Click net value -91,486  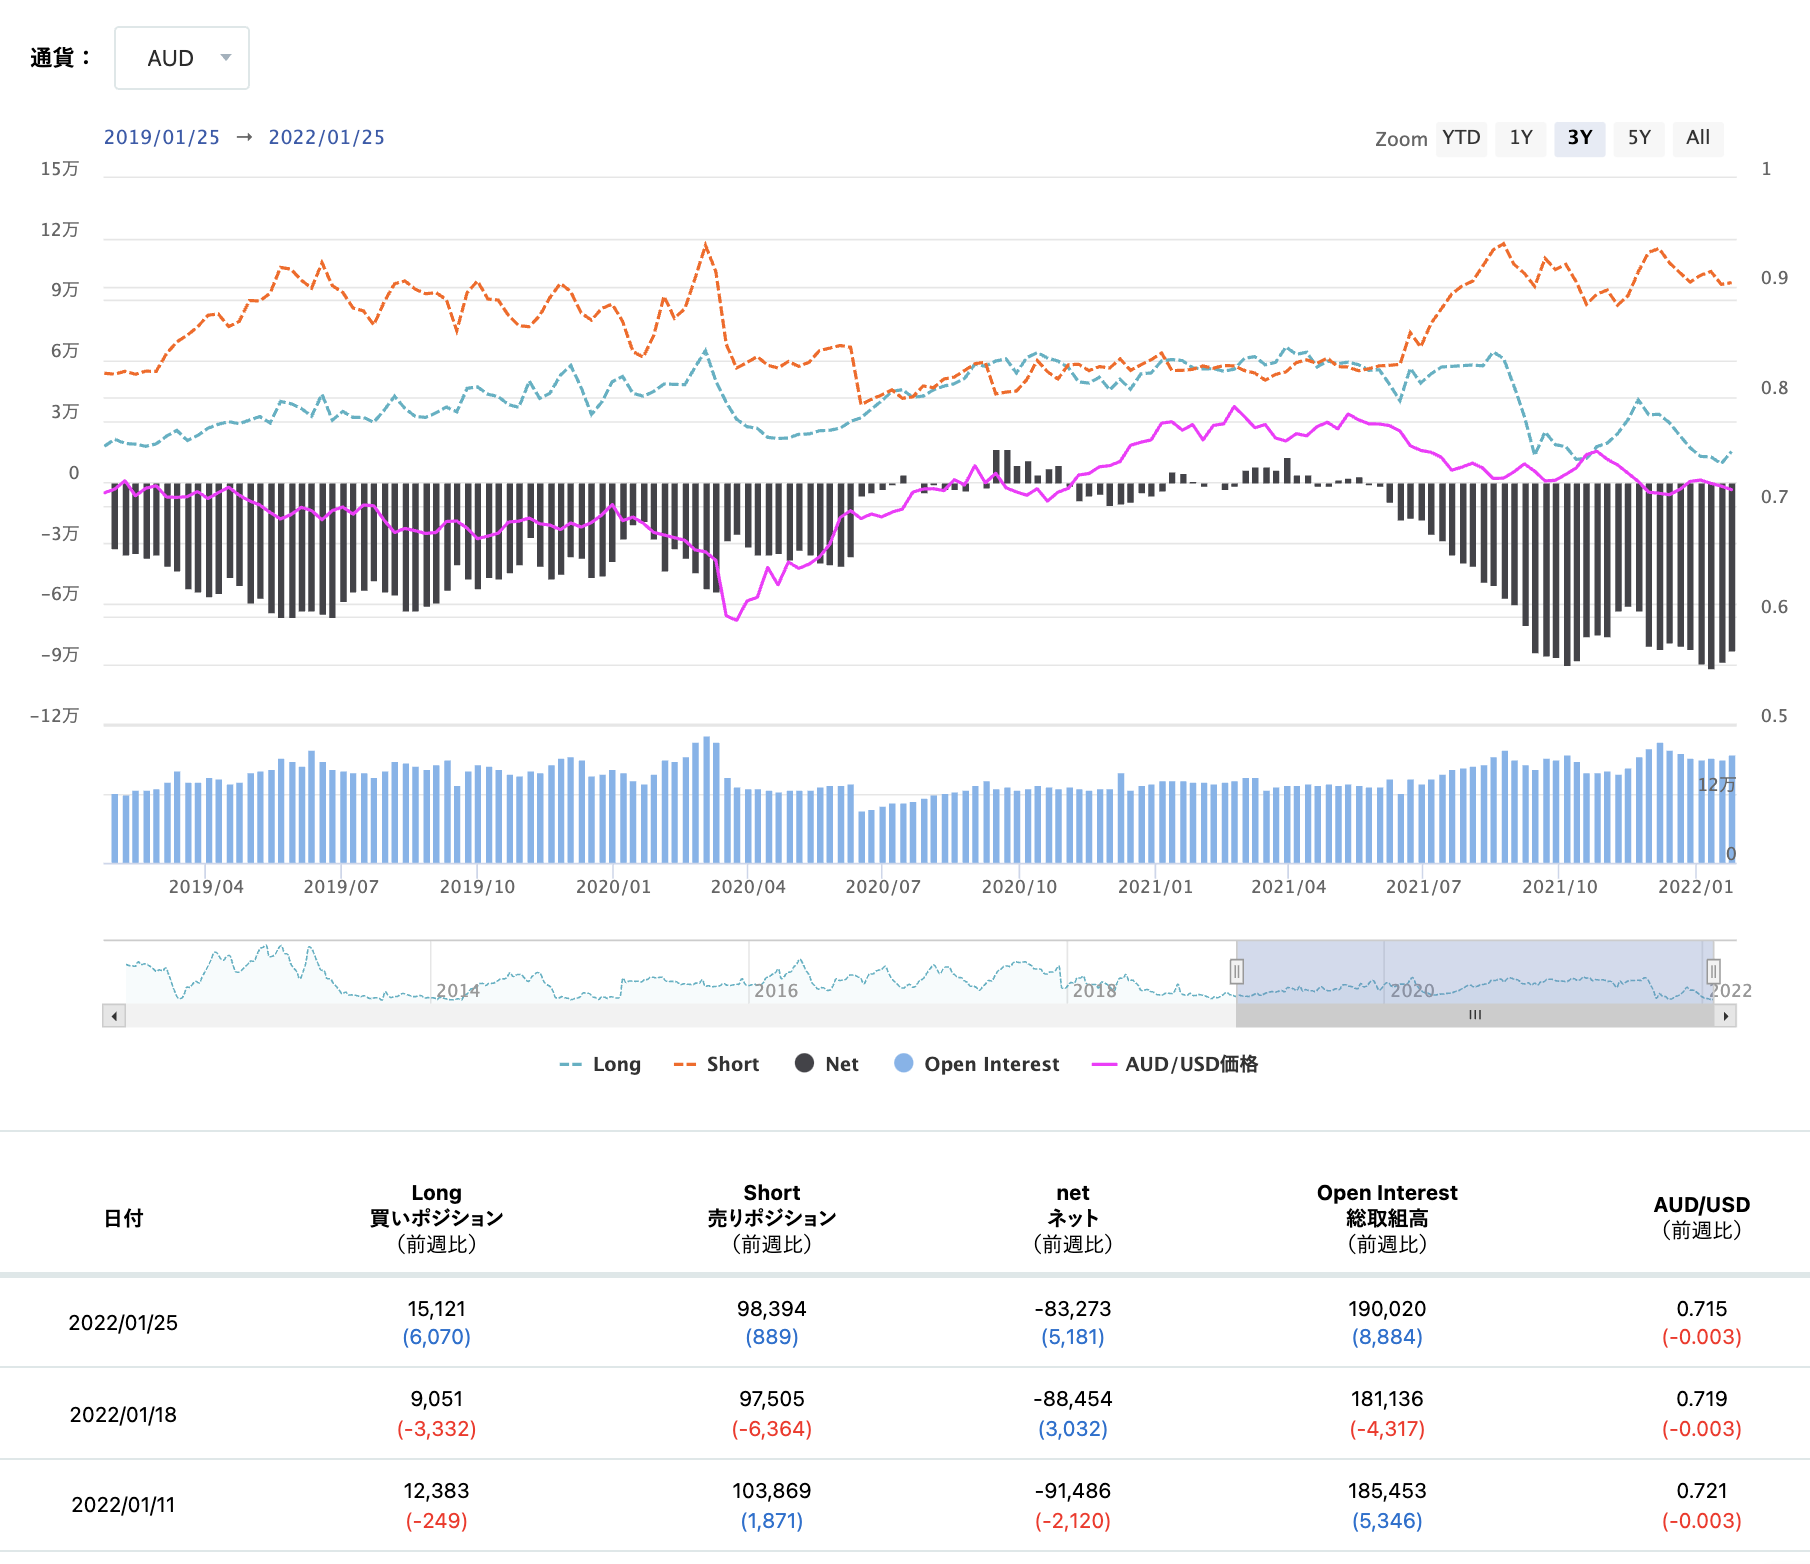pyautogui.click(x=1073, y=1491)
